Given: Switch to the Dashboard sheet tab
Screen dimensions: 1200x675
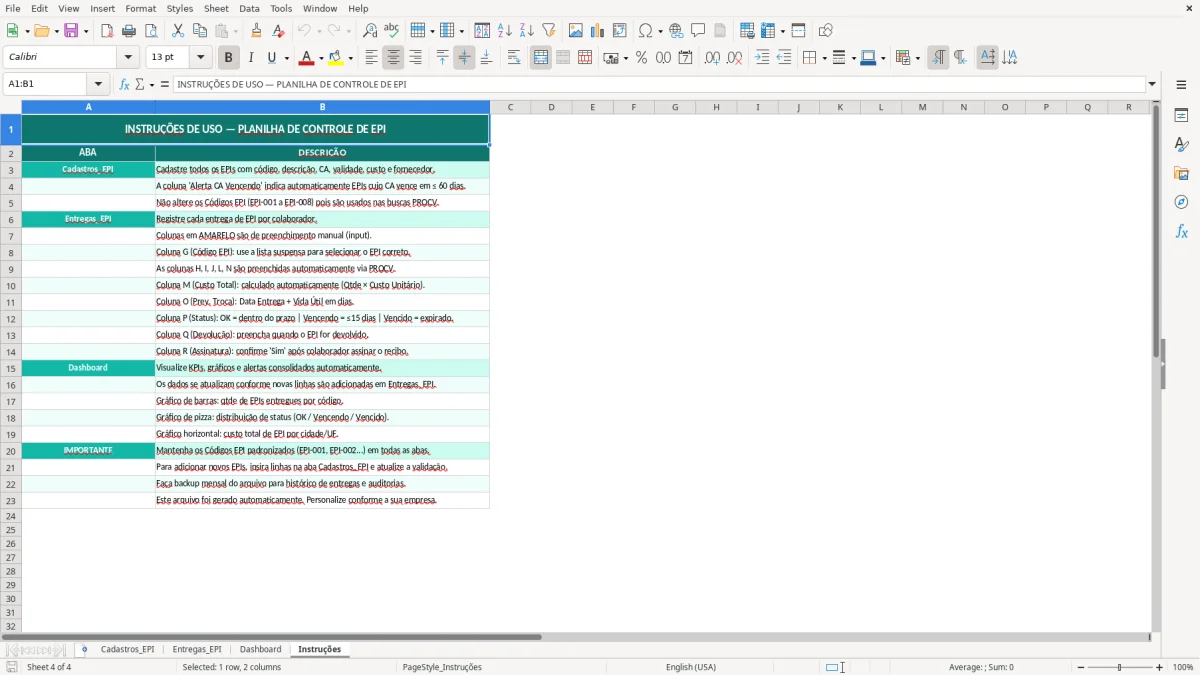Looking at the screenshot, I should coord(260,648).
